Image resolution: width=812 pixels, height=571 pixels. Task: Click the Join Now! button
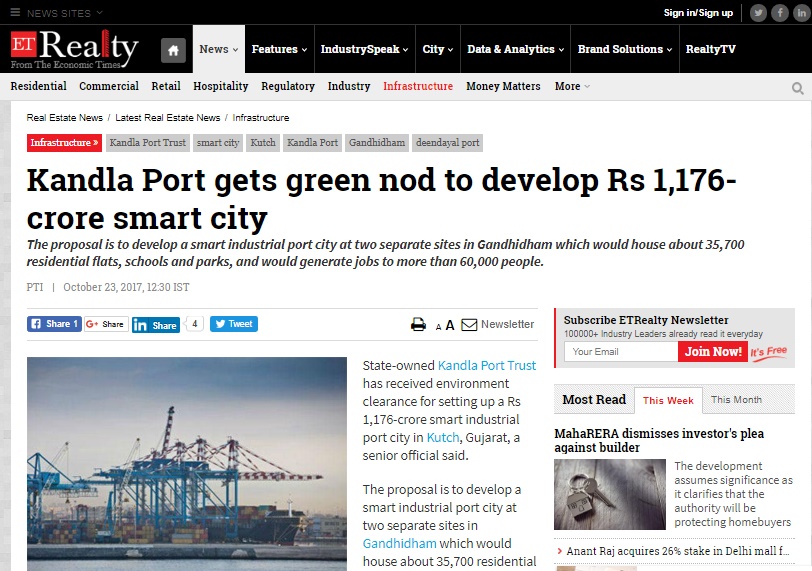(x=713, y=352)
